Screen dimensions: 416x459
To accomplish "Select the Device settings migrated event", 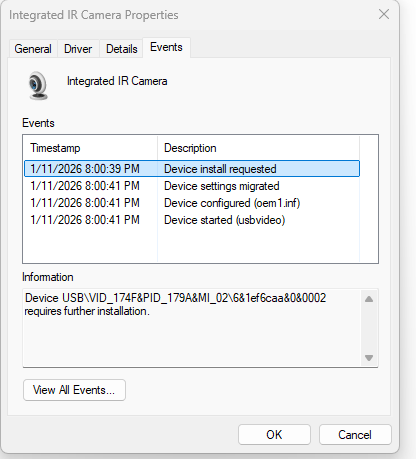I will [x=192, y=186].
